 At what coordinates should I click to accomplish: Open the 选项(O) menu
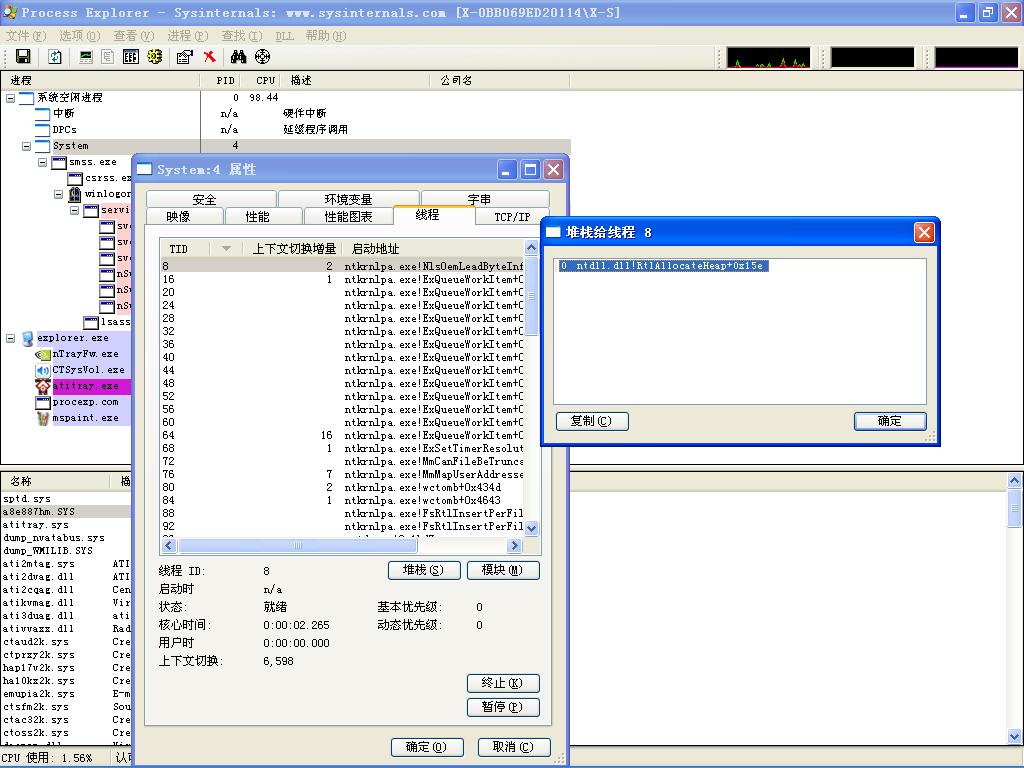coord(80,36)
